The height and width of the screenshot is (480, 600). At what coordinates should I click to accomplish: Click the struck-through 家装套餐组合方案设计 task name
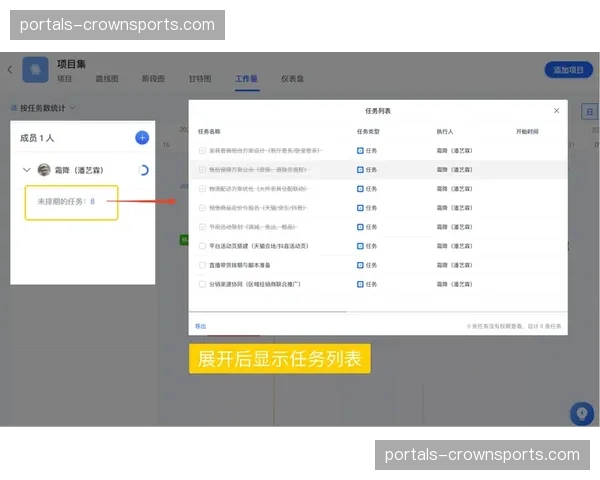pos(266,150)
